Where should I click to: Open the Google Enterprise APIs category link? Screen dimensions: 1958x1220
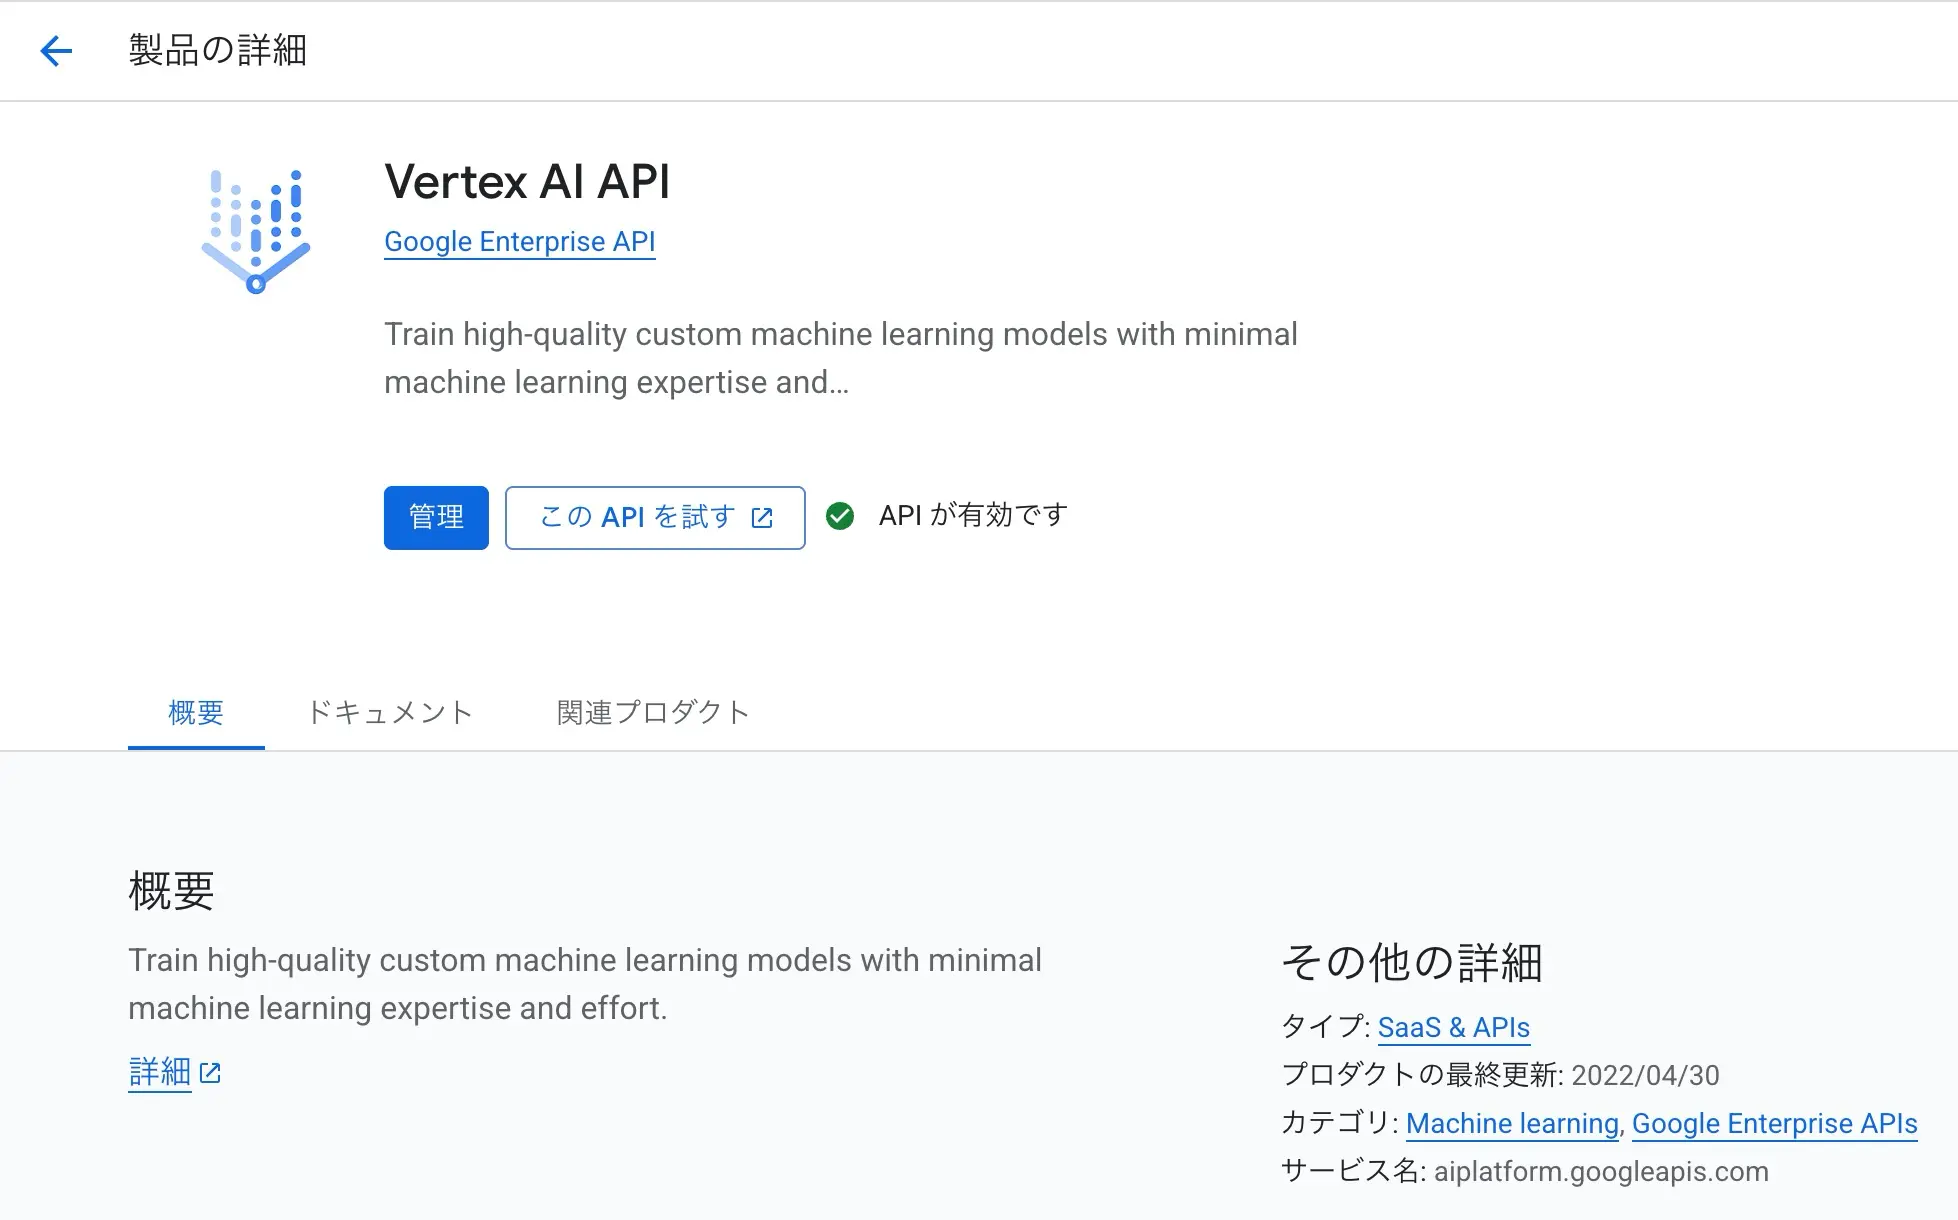click(1775, 1123)
